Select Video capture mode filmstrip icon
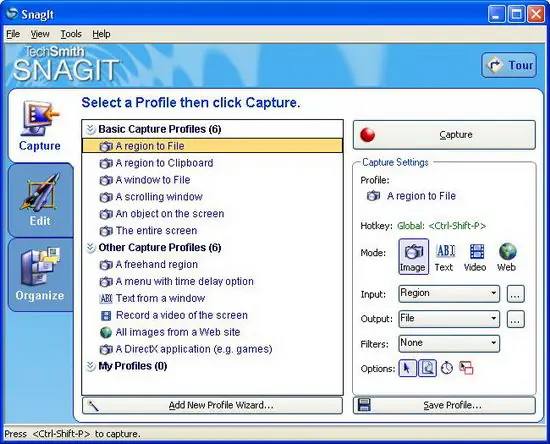 [x=476, y=257]
